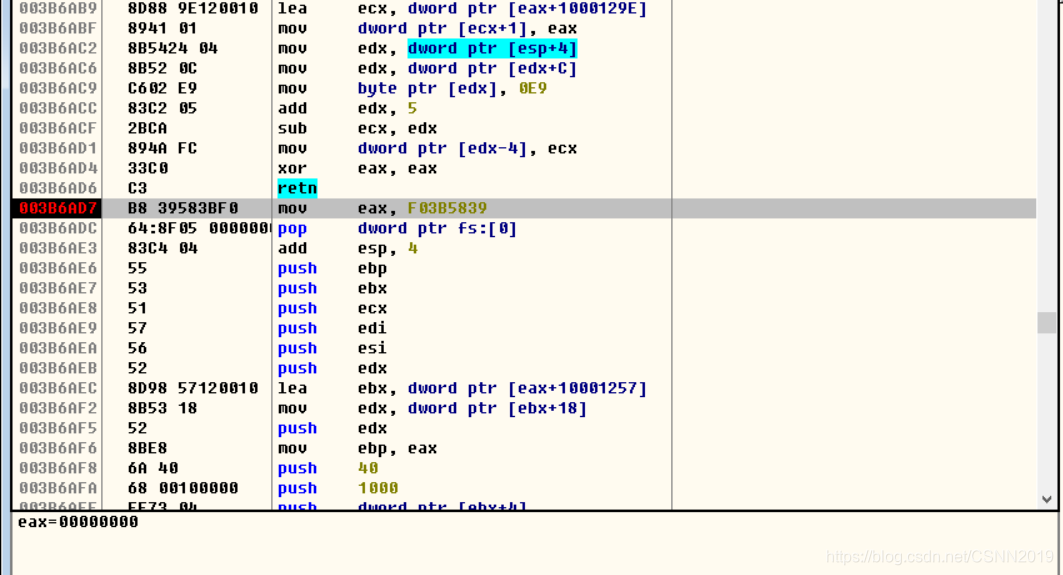The width and height of the screenshot is (1063, 575).
Task: Select the push 40 instruction
Action: 327,468
